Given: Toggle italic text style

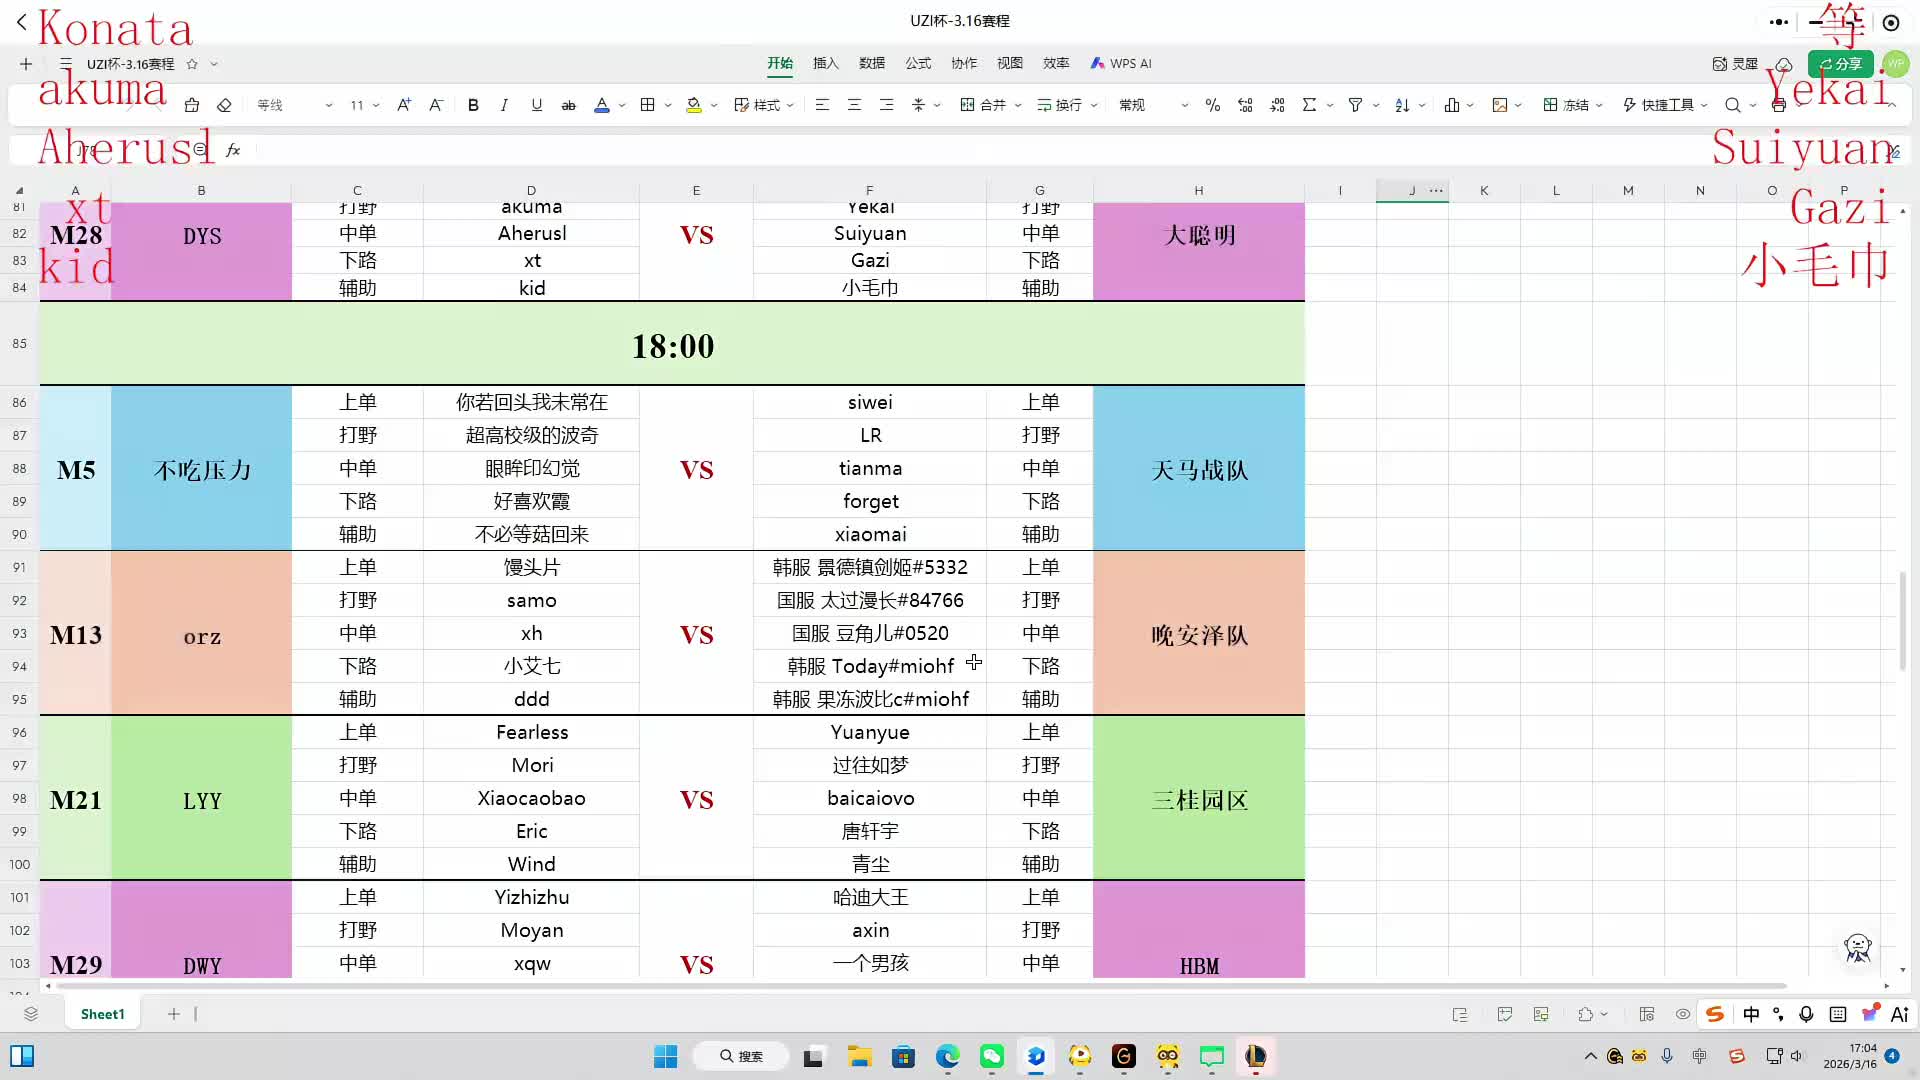Looking at the screenshot, I should tap(504, 105).
